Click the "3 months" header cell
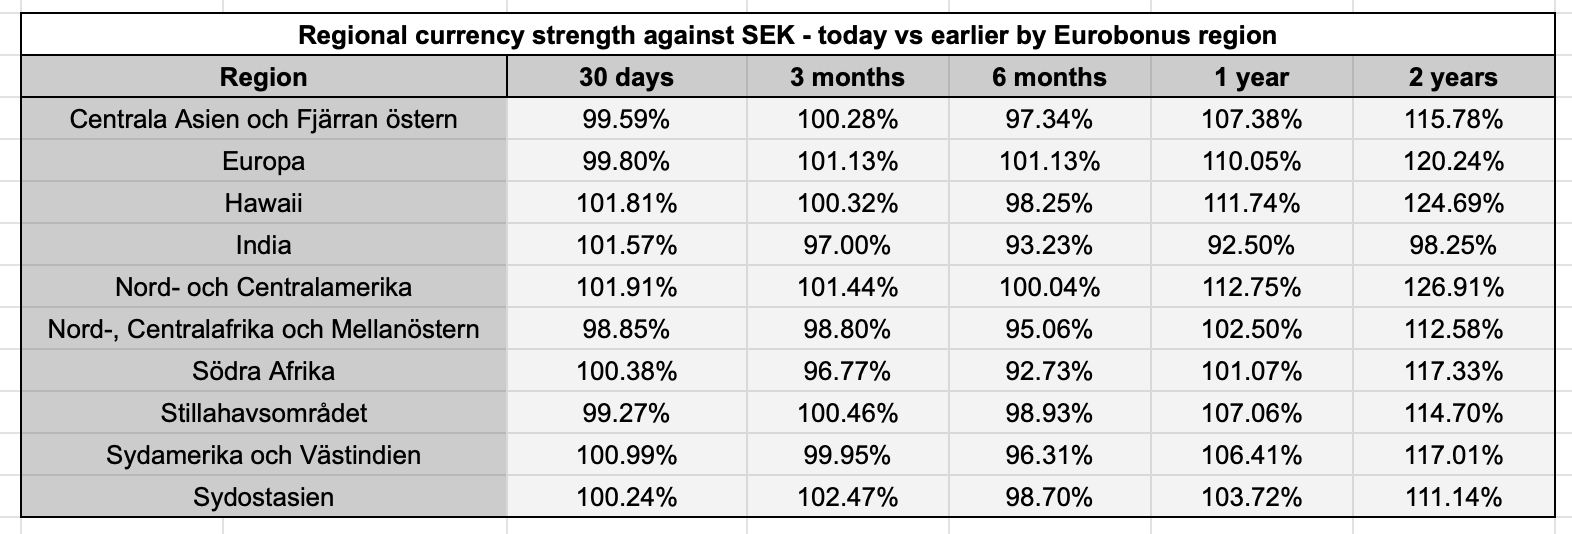The width and height of the screenshot is (1572, 534). (846, 77)
